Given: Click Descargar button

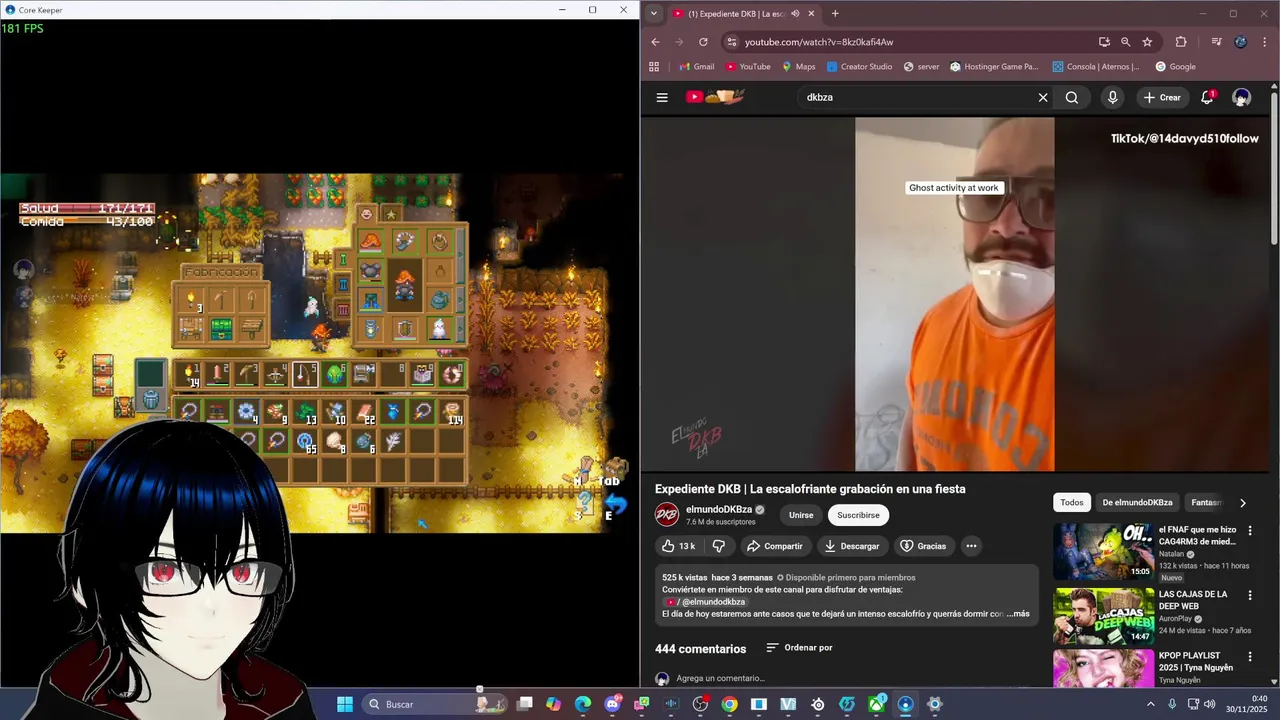Looking at the screenshot, I should 852,546.
